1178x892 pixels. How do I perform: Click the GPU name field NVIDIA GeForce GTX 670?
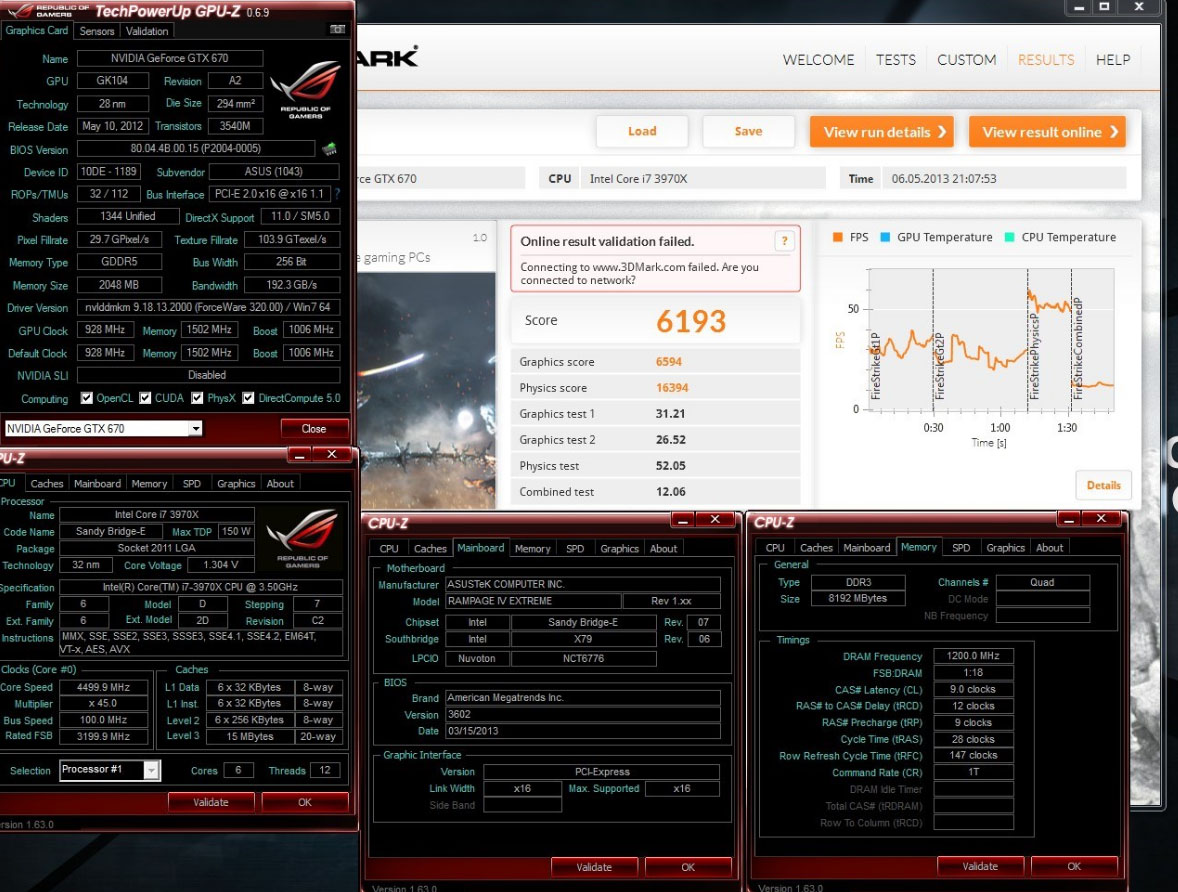(x=170, y=58)
